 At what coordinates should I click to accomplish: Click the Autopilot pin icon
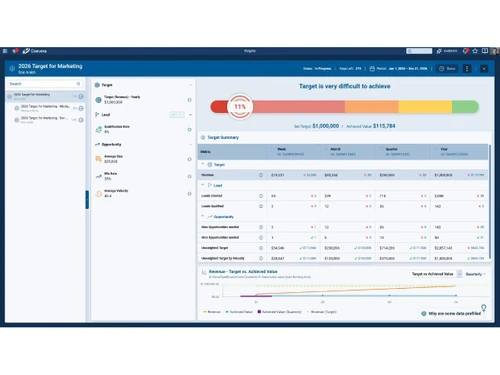tap(439, 51)
